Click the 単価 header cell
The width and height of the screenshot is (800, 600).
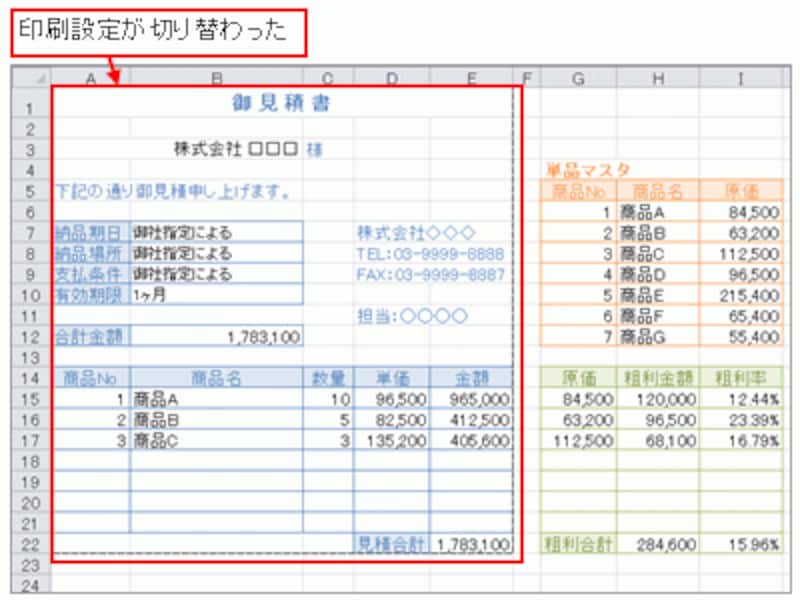point(392,378)
